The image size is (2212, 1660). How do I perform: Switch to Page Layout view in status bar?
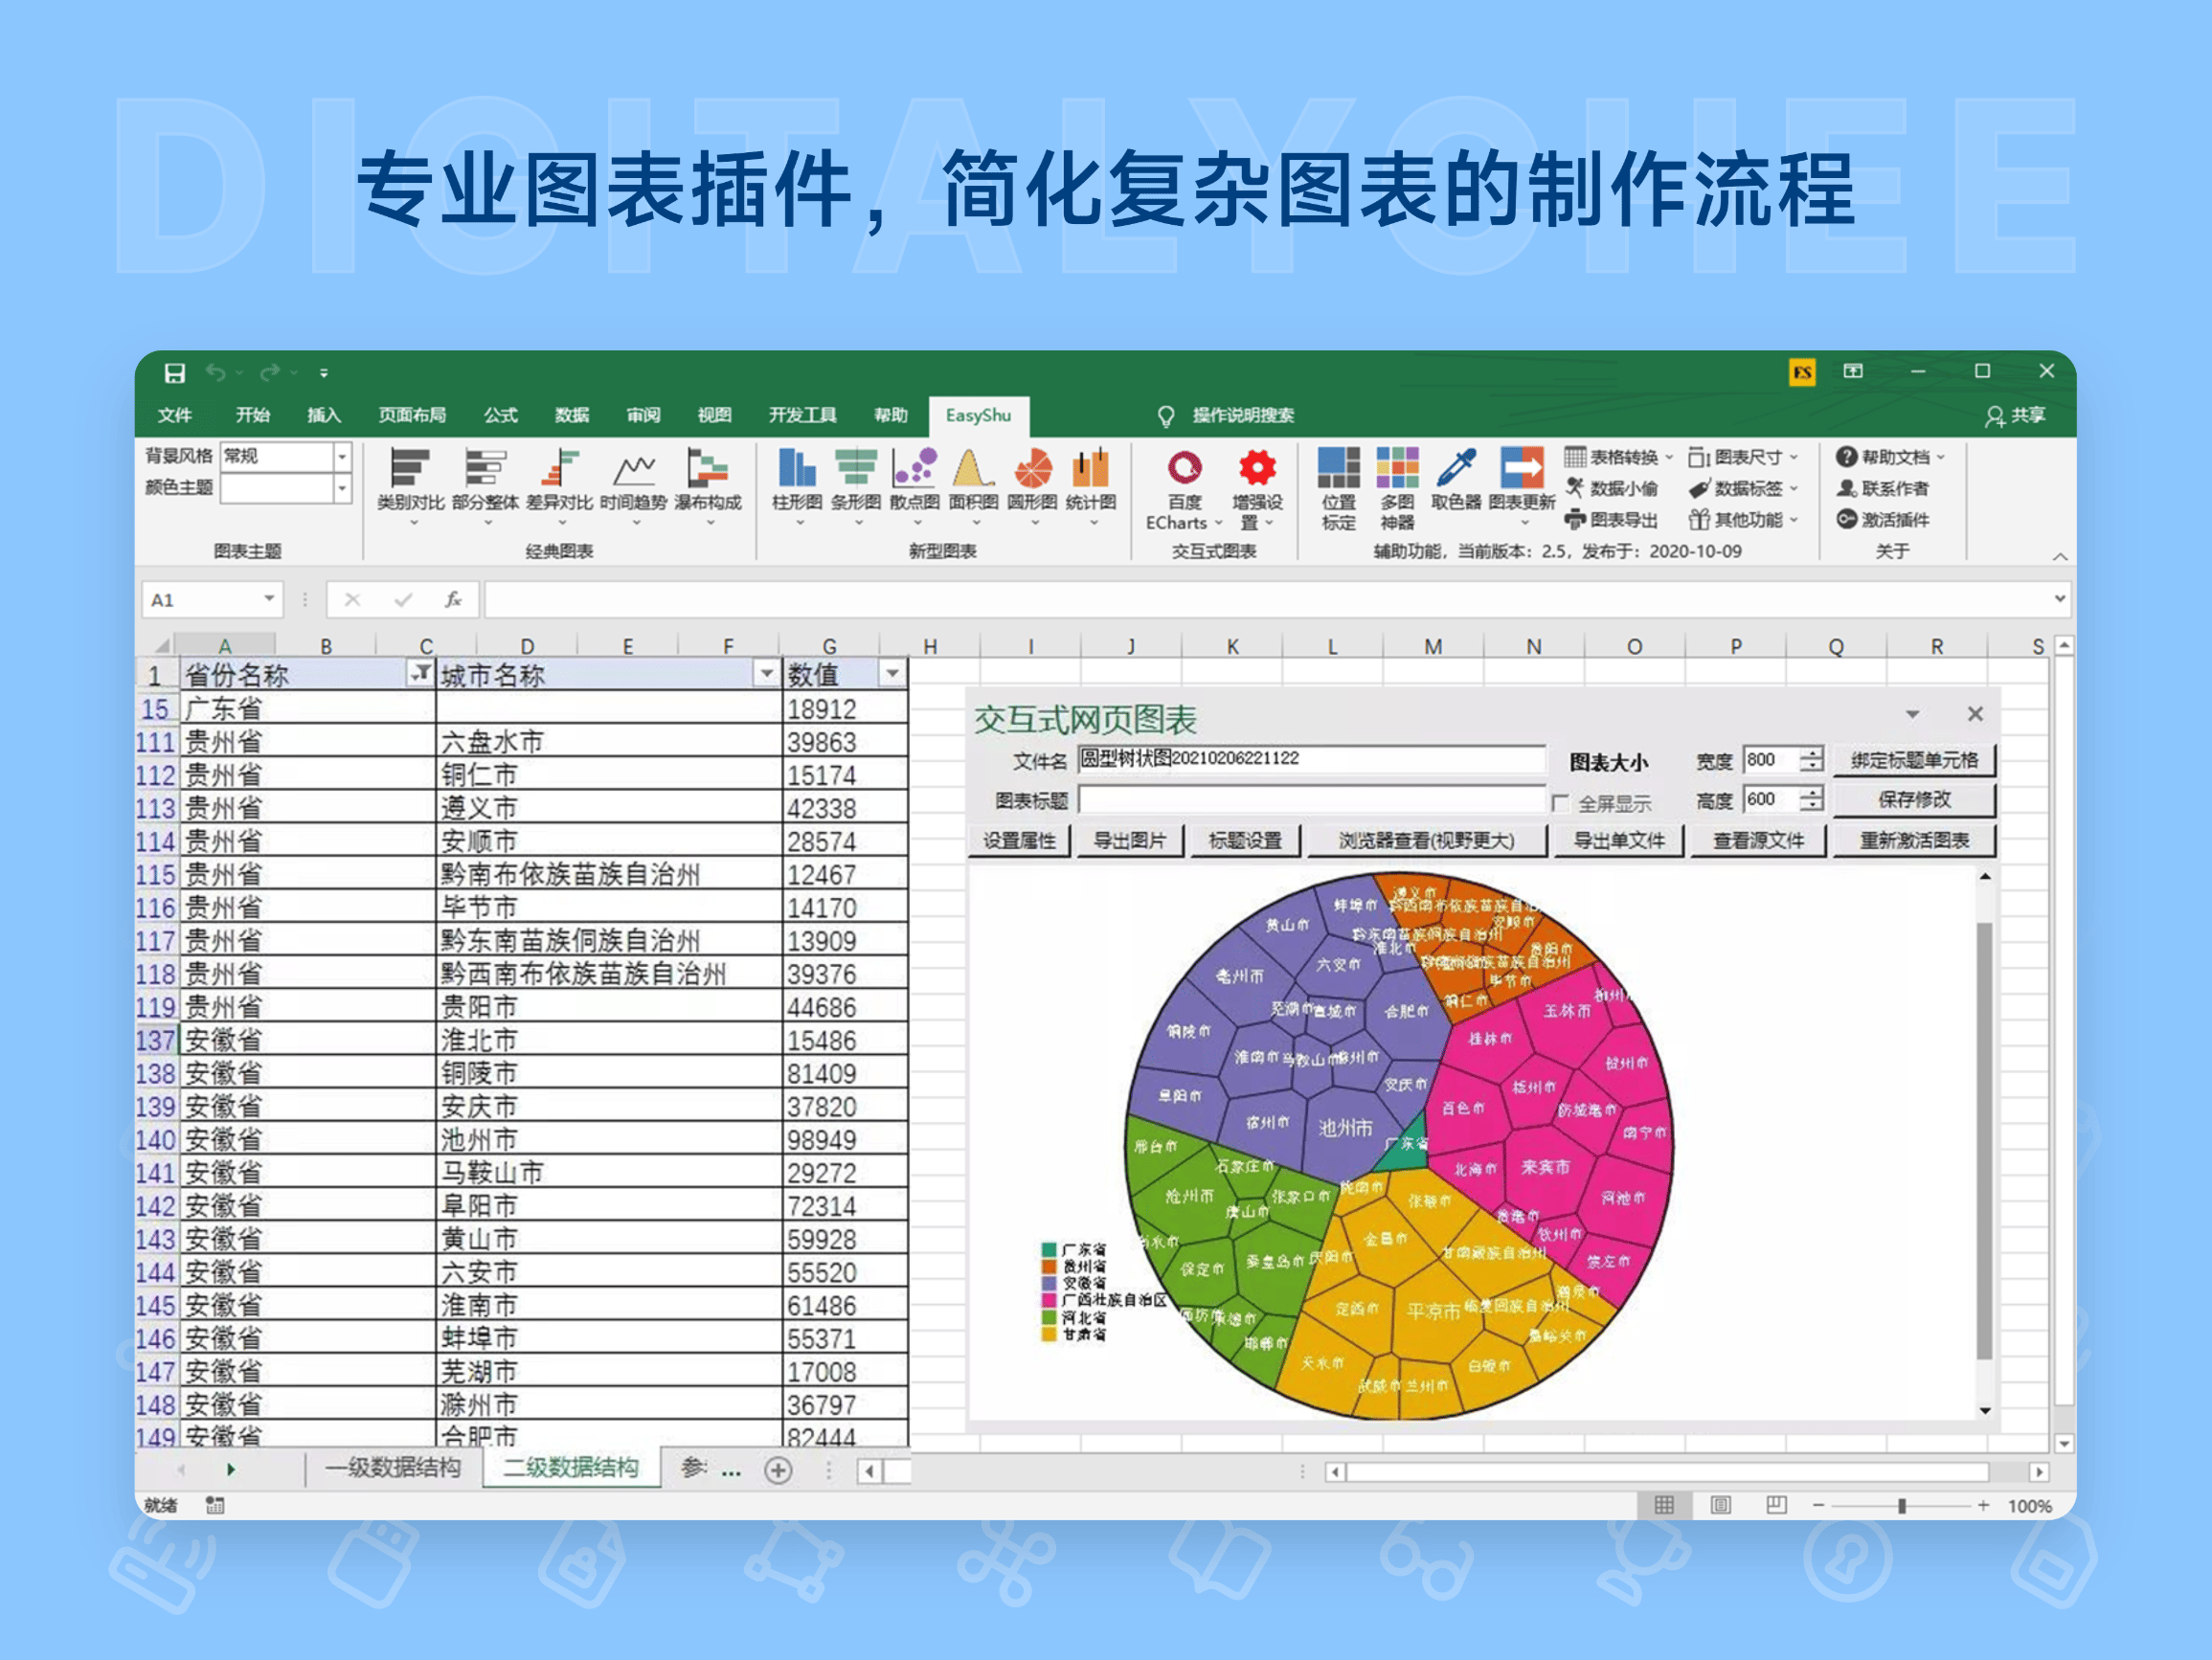coord(1720,1505)
